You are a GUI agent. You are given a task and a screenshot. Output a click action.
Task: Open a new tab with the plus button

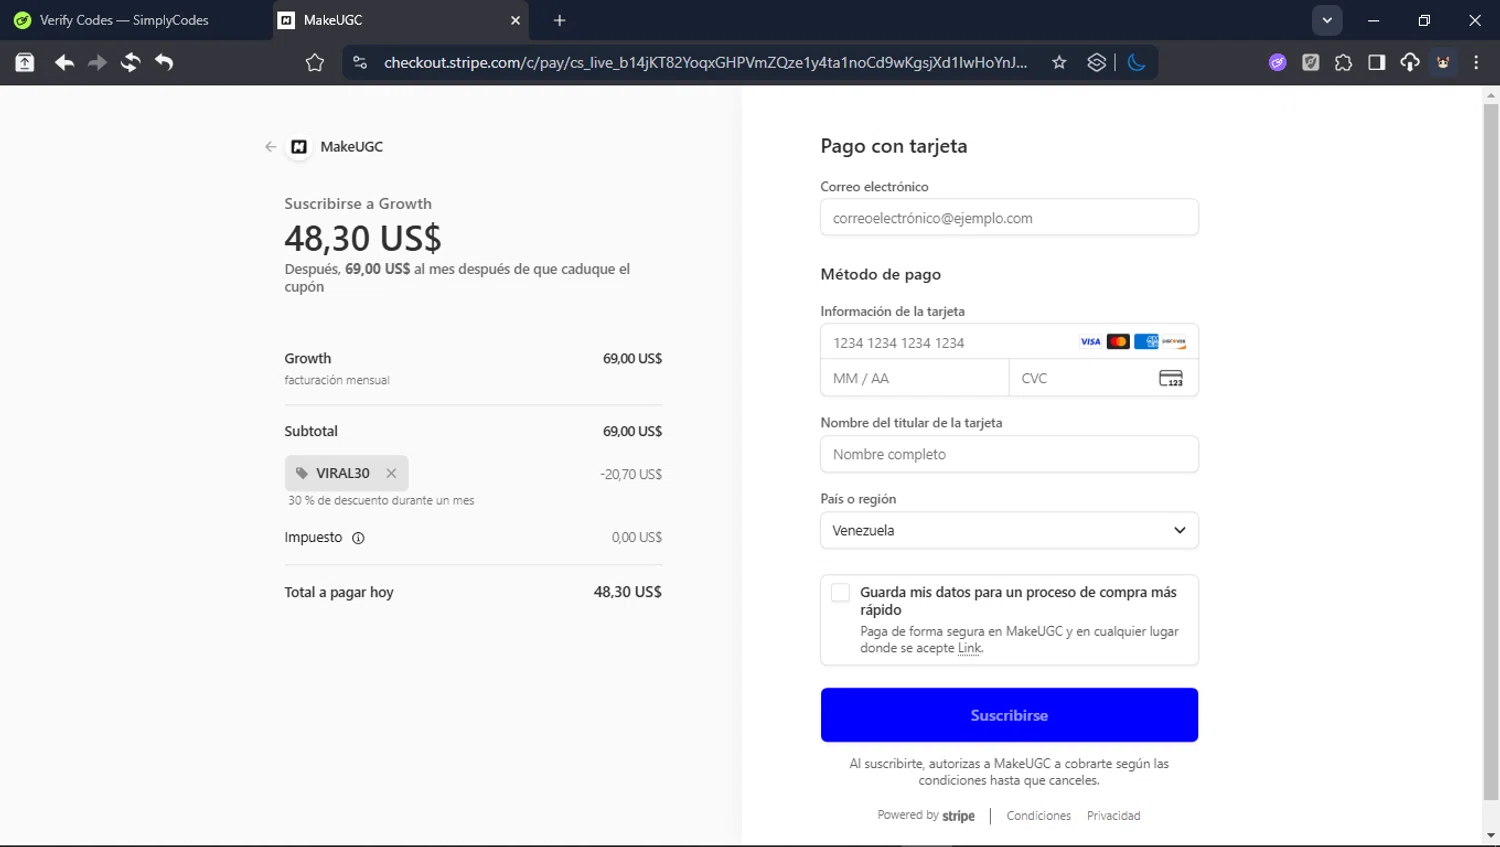(559, 20)
